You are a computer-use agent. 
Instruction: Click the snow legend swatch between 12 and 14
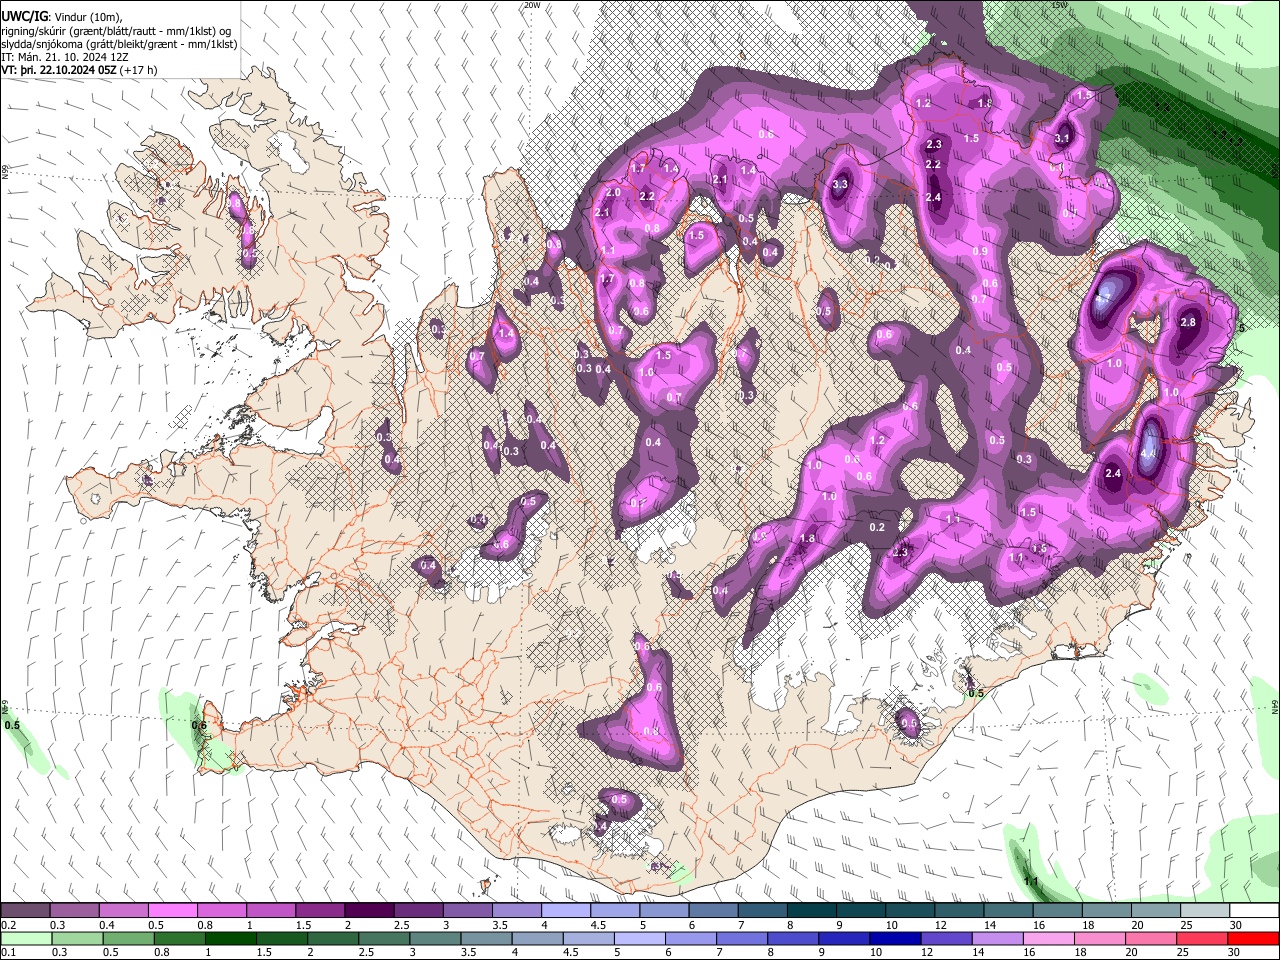pos(957,911)
